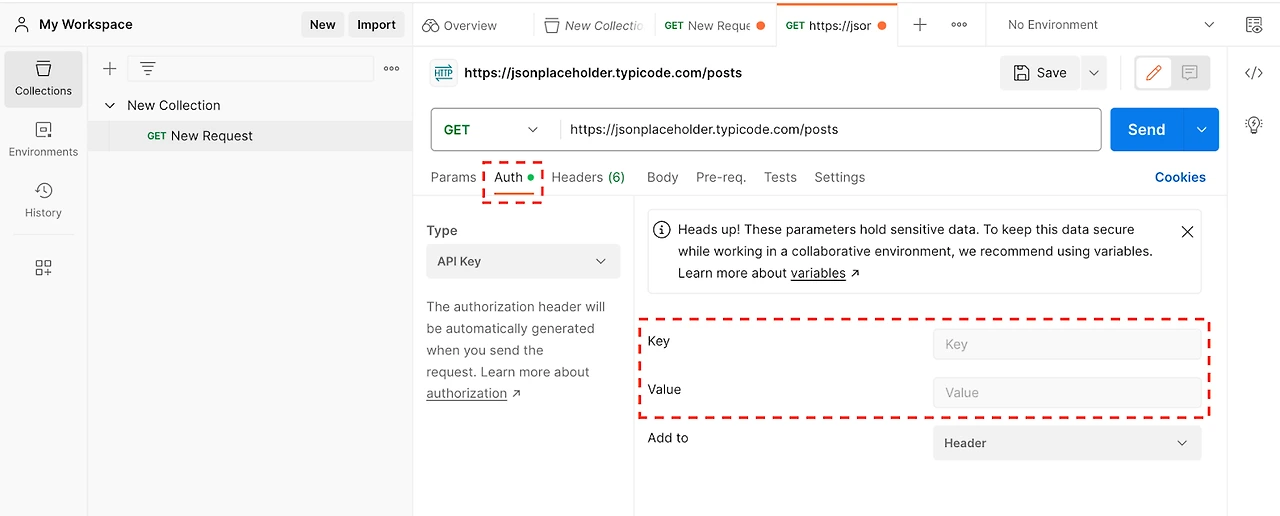Open the lightbulb related info icon
This screenshot has width=1280, height=516.
[x=1254, y=125]
